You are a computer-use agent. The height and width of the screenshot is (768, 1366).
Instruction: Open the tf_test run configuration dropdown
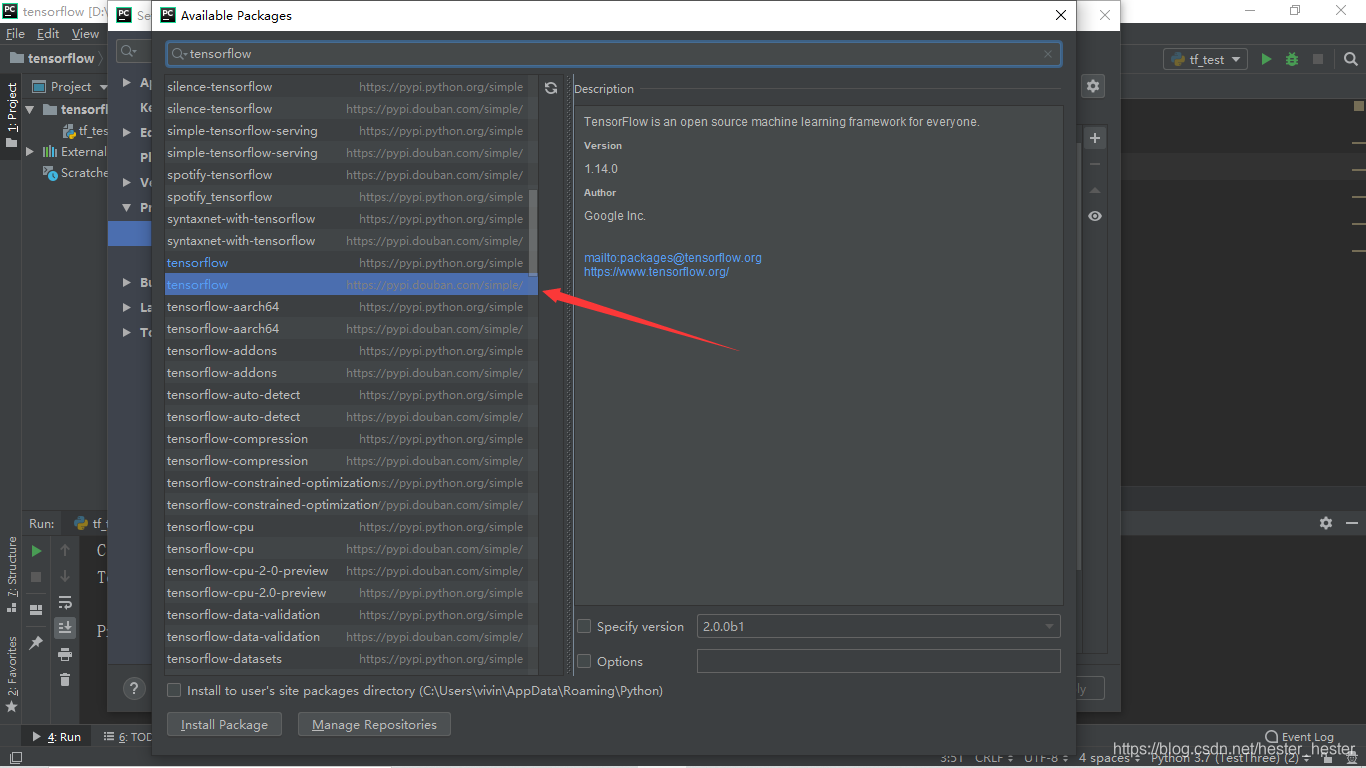coord(1206,59)
